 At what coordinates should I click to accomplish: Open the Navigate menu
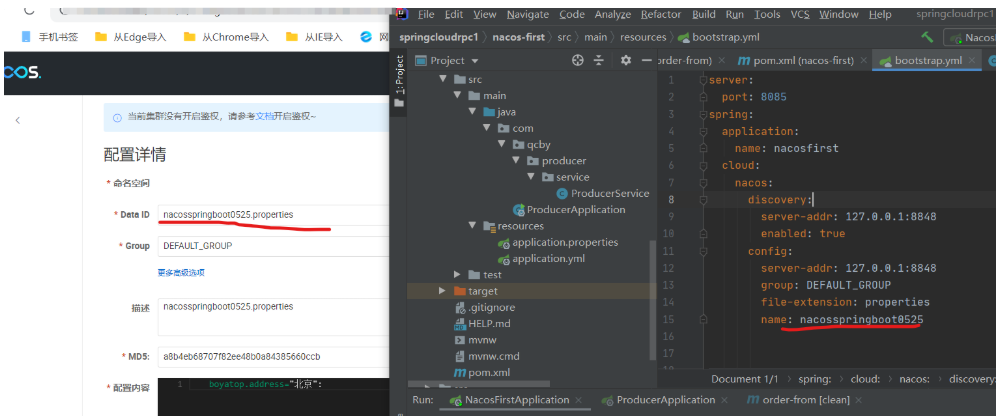(527, 14)
